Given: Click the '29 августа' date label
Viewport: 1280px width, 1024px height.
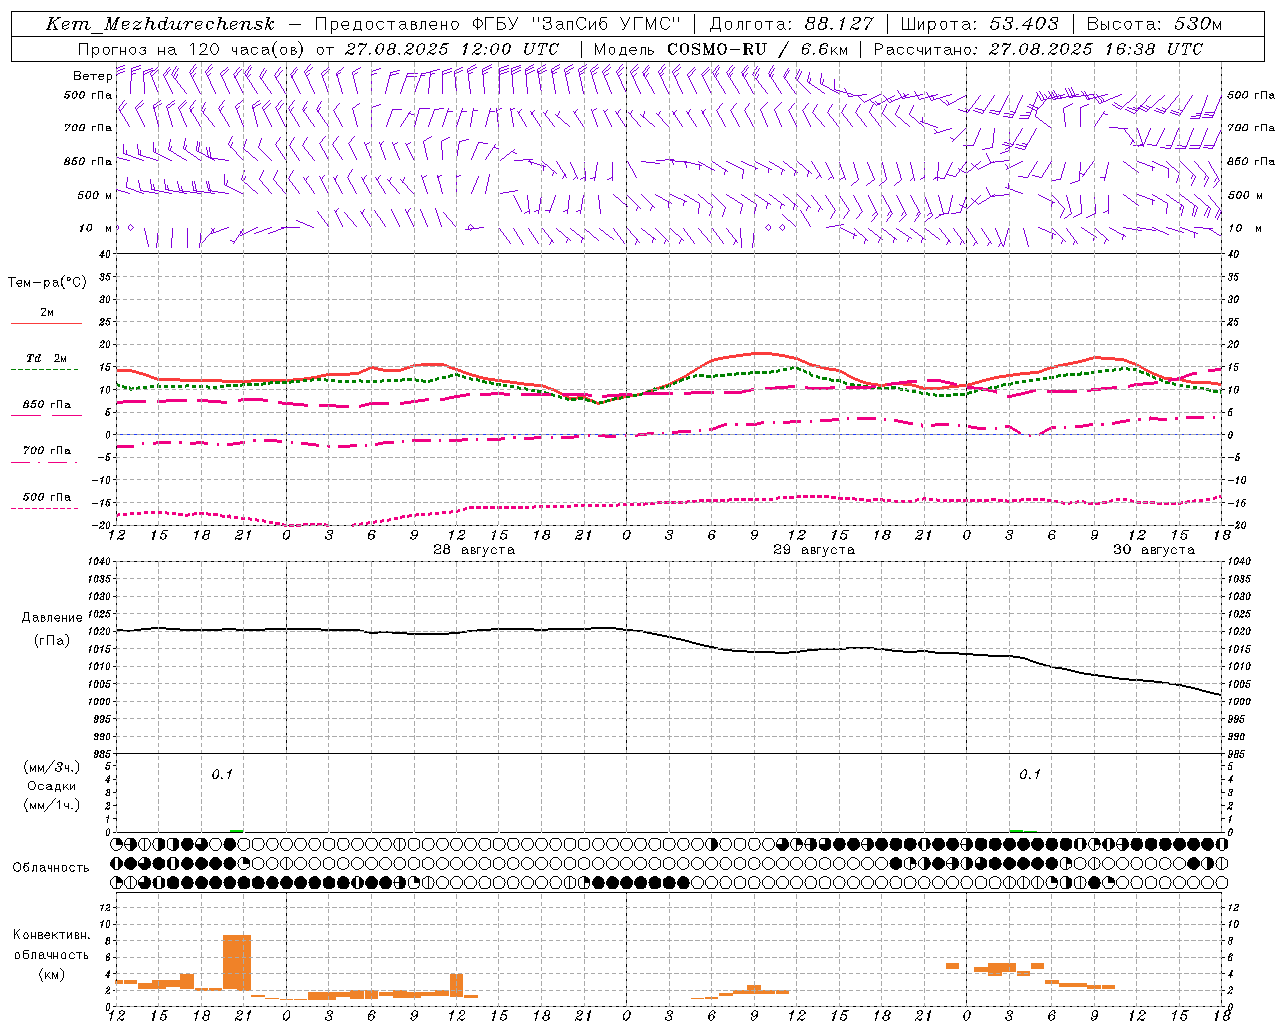Looking at the screenshot, I should pos(814,550).
